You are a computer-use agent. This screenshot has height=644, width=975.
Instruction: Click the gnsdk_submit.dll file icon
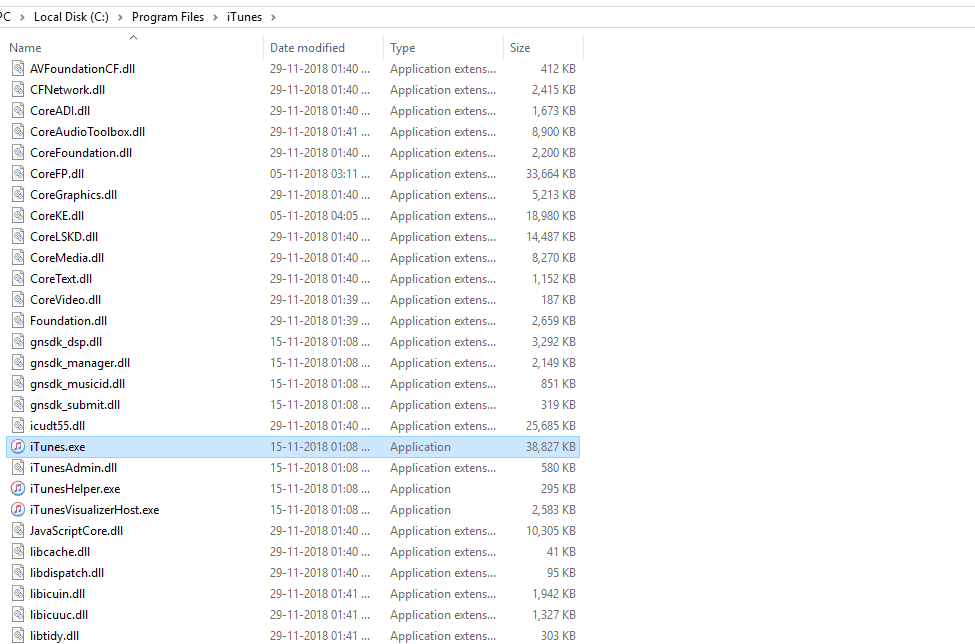pyautogui.click(x=18, y=405)
